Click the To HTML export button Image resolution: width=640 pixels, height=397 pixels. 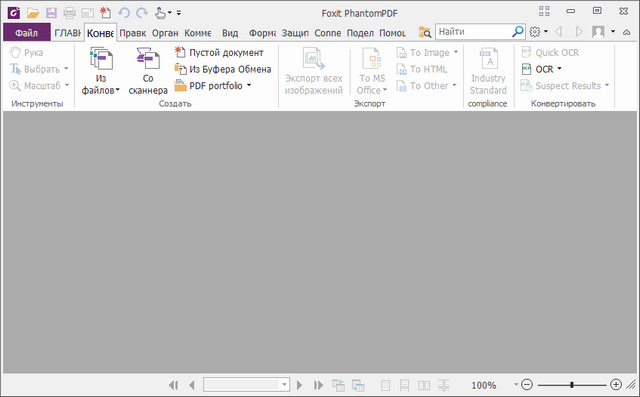click(x=422, y=69)
